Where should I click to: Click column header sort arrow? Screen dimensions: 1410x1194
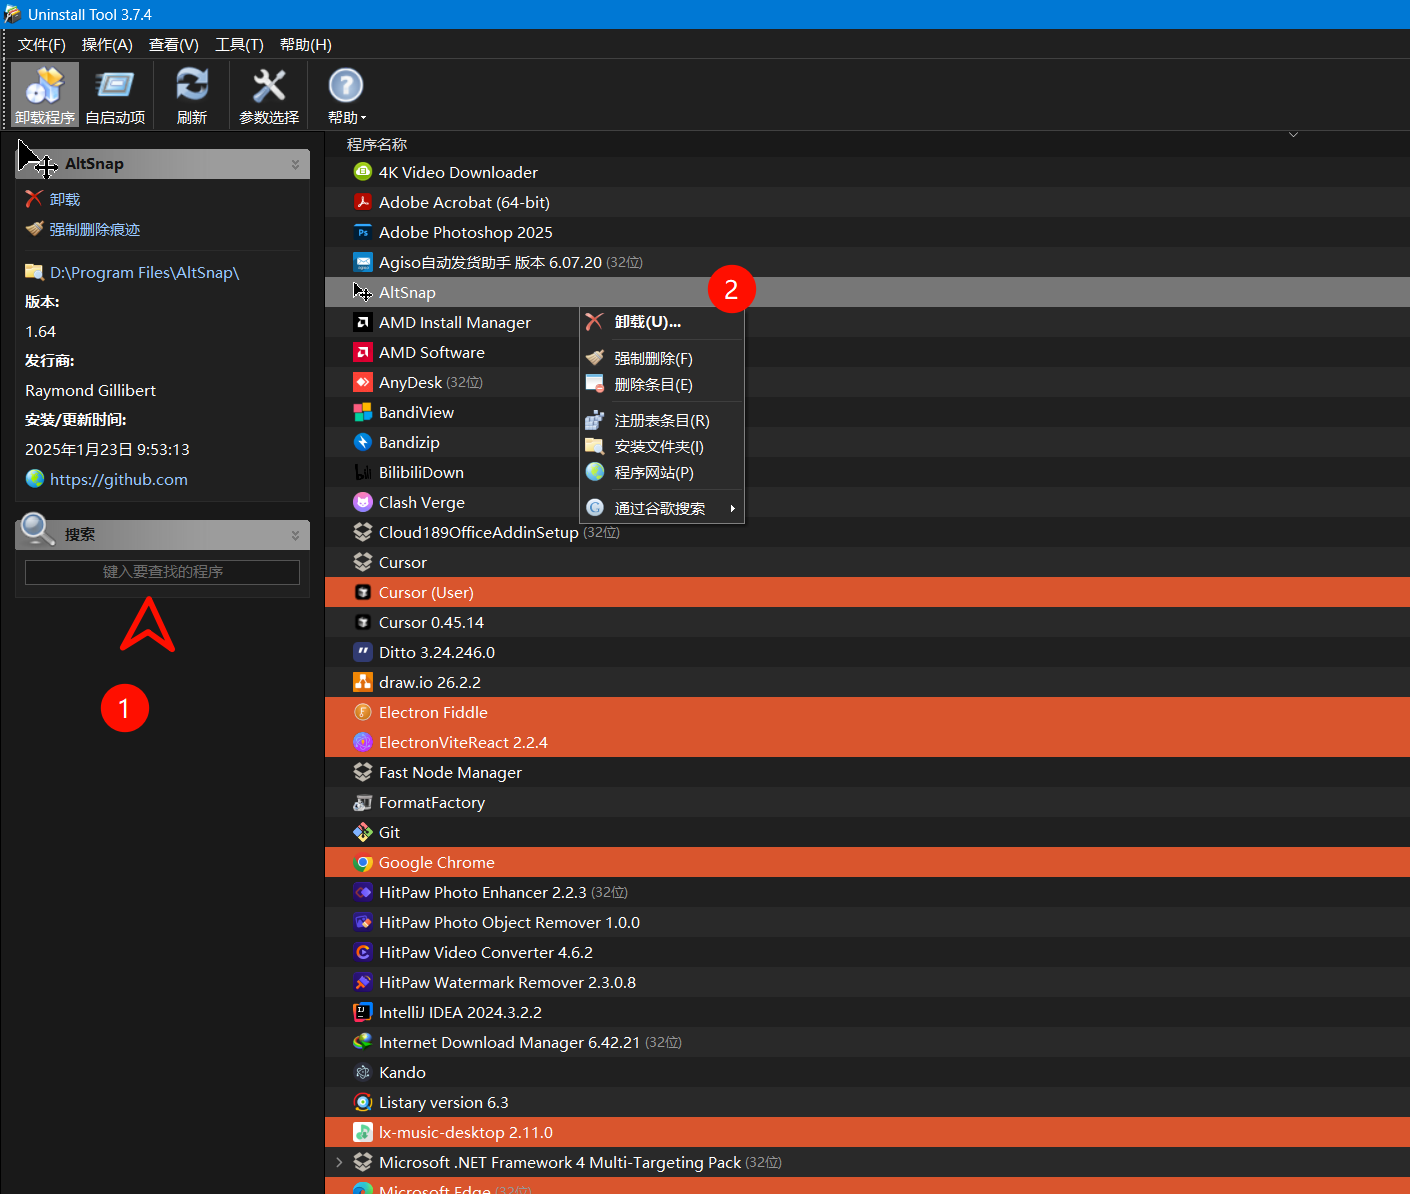(x=1293, y=135)
